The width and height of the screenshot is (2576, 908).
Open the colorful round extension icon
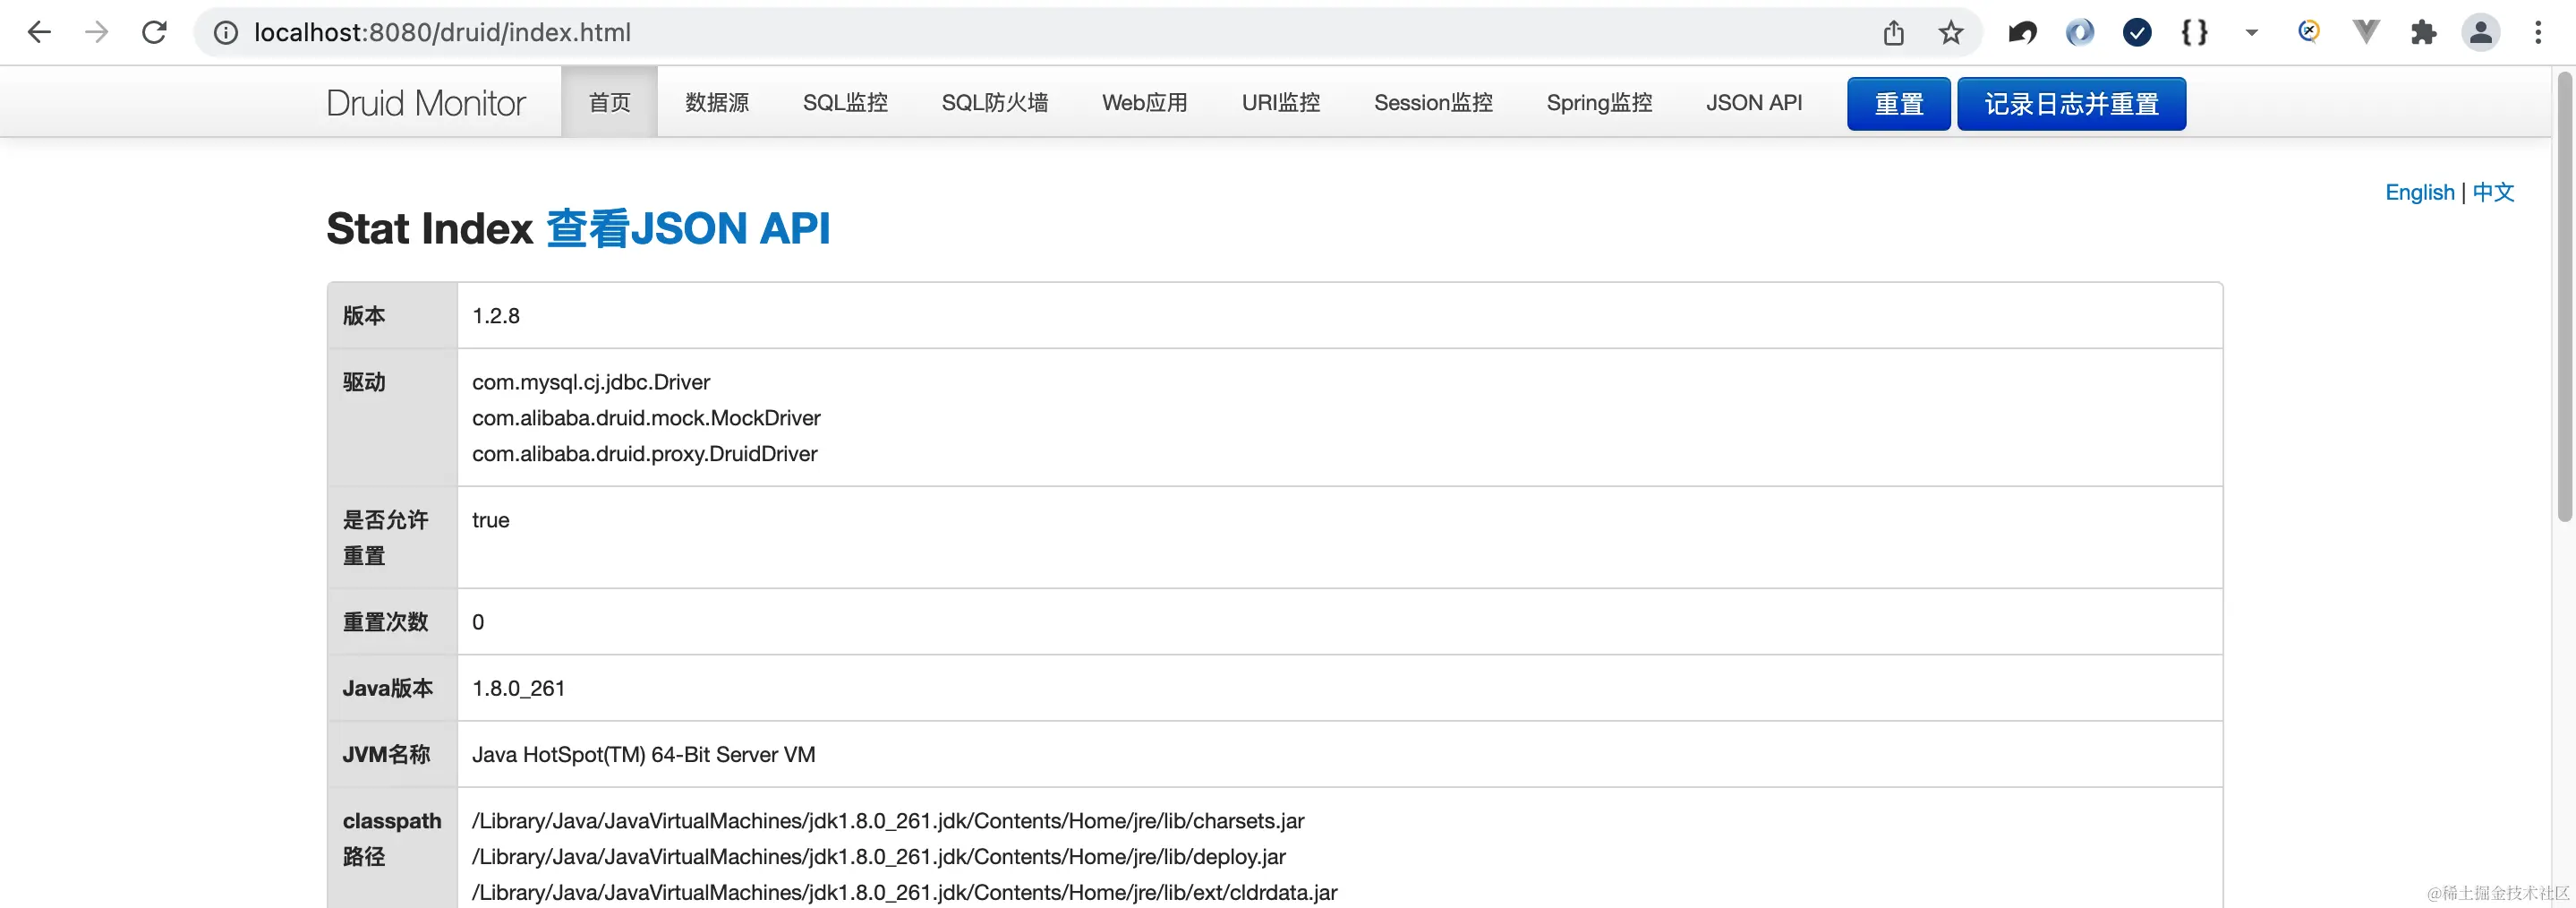pyautogui.click(x=2308, y=32)
